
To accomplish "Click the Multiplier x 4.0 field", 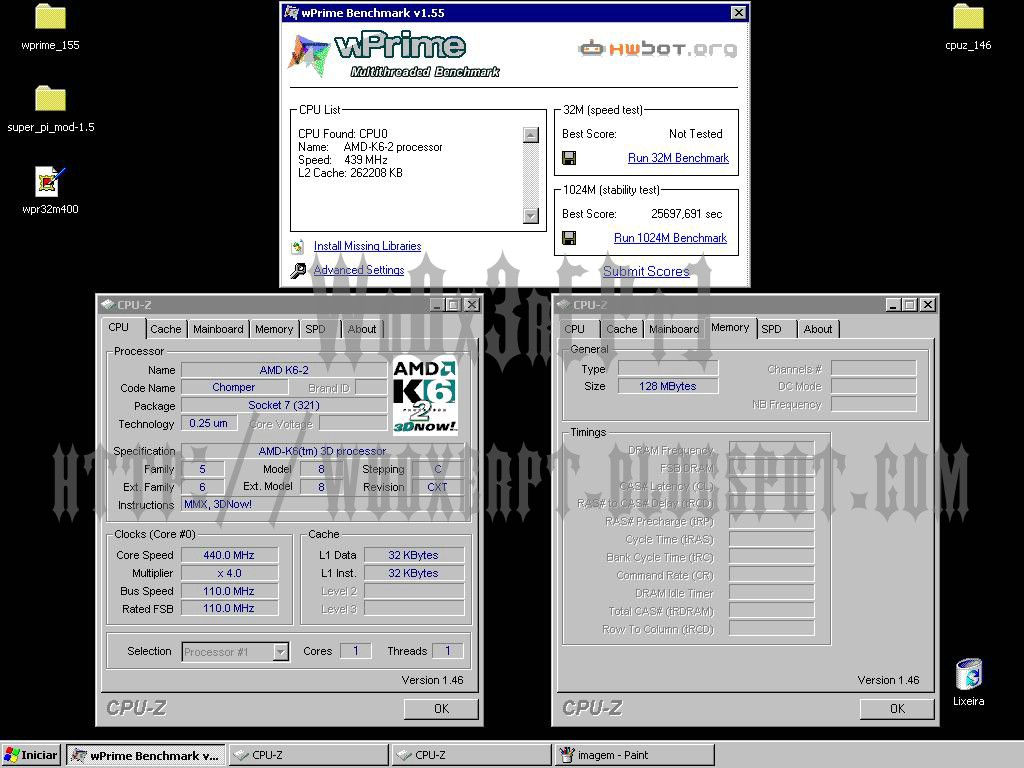I will pyautogui.click(x=229, y=573).
